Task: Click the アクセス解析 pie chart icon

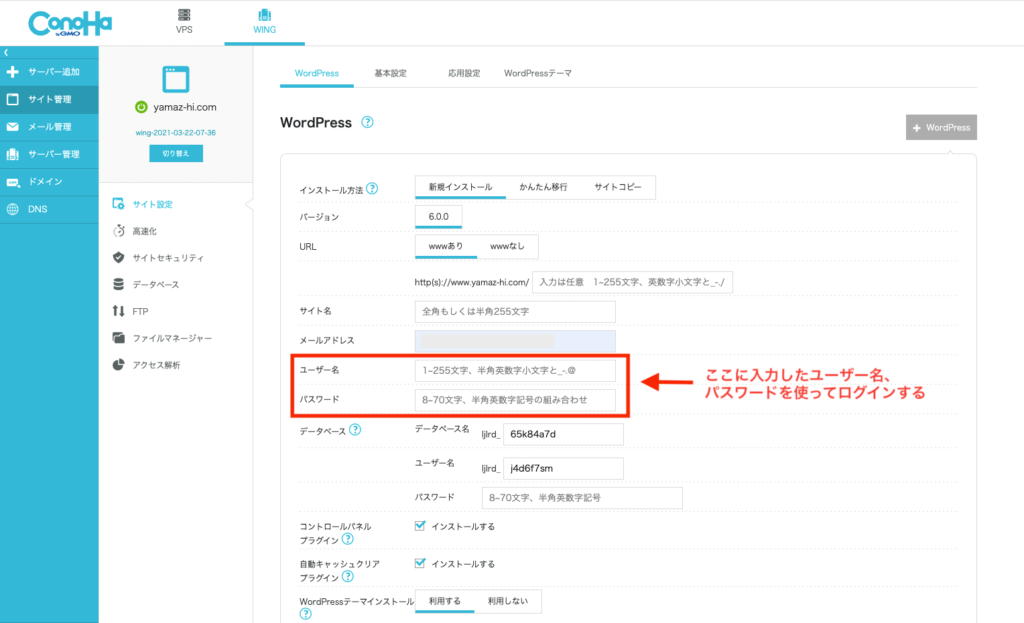Action: 118,364
